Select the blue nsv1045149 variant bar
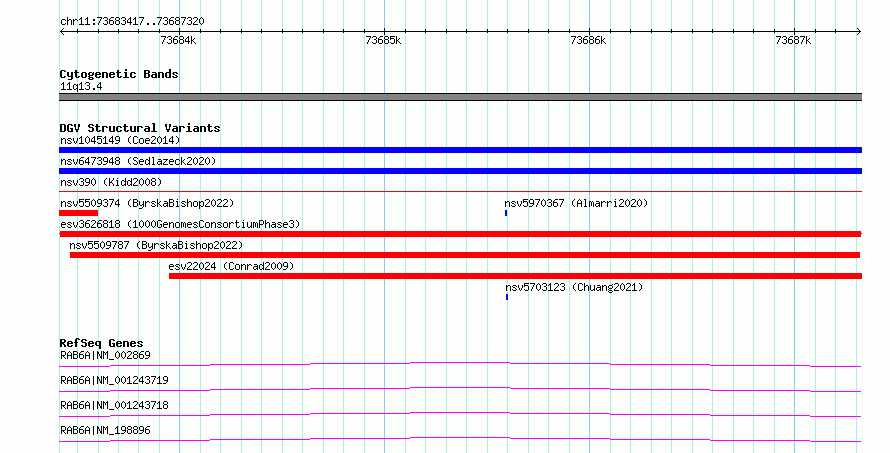The height and width of the screenshot is (453, 890). [460, 150]
